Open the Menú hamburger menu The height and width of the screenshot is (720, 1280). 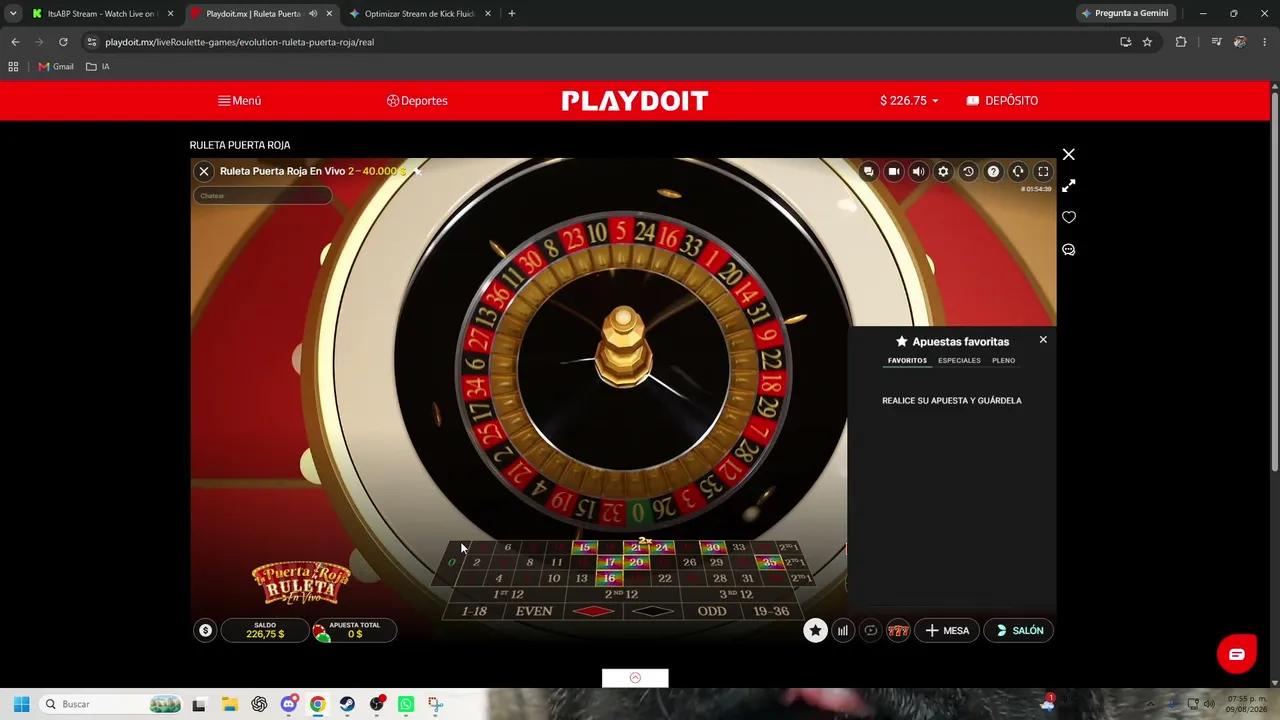click(240, 101)
